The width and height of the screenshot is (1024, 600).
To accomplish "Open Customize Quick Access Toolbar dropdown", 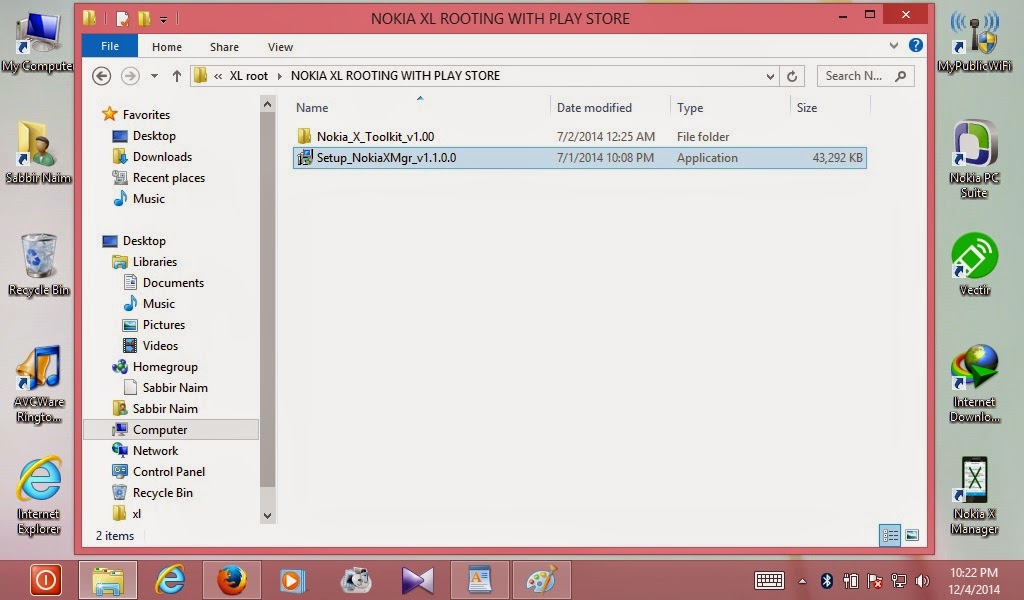I will pos(163,20).
